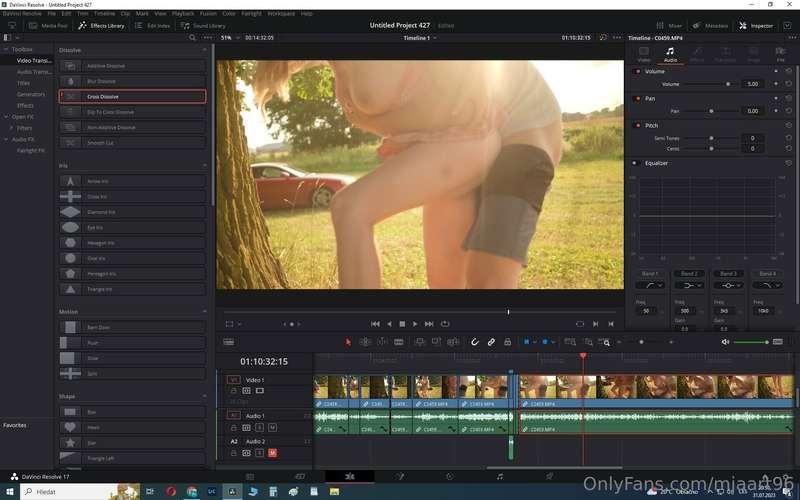Reset the Volume slider value
800x500 pixels.
pyautogui.click(x=789, y=84)
